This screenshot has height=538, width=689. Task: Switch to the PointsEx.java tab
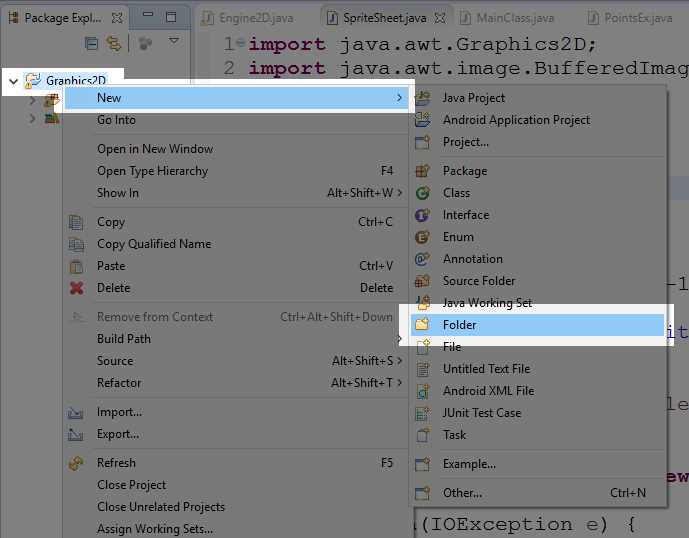[630, 18]
